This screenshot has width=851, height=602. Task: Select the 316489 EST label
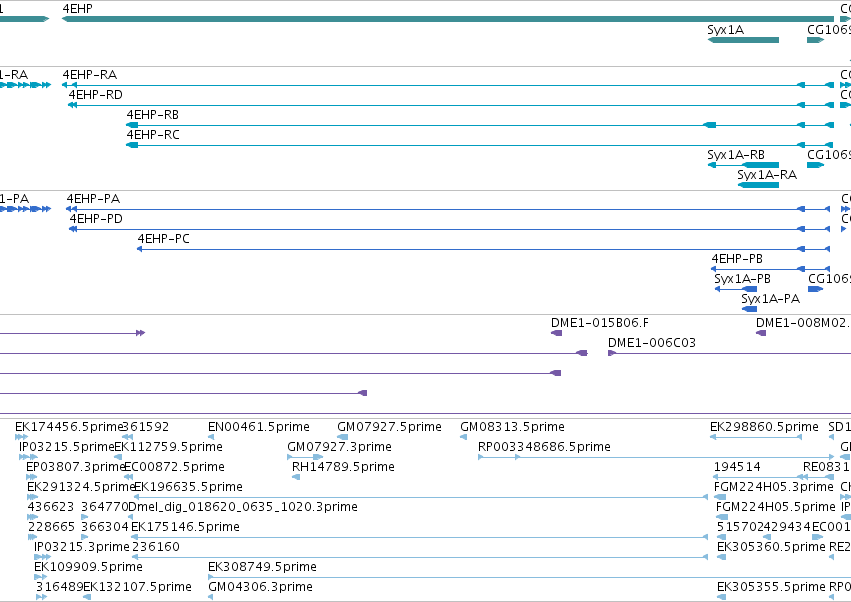59,587
